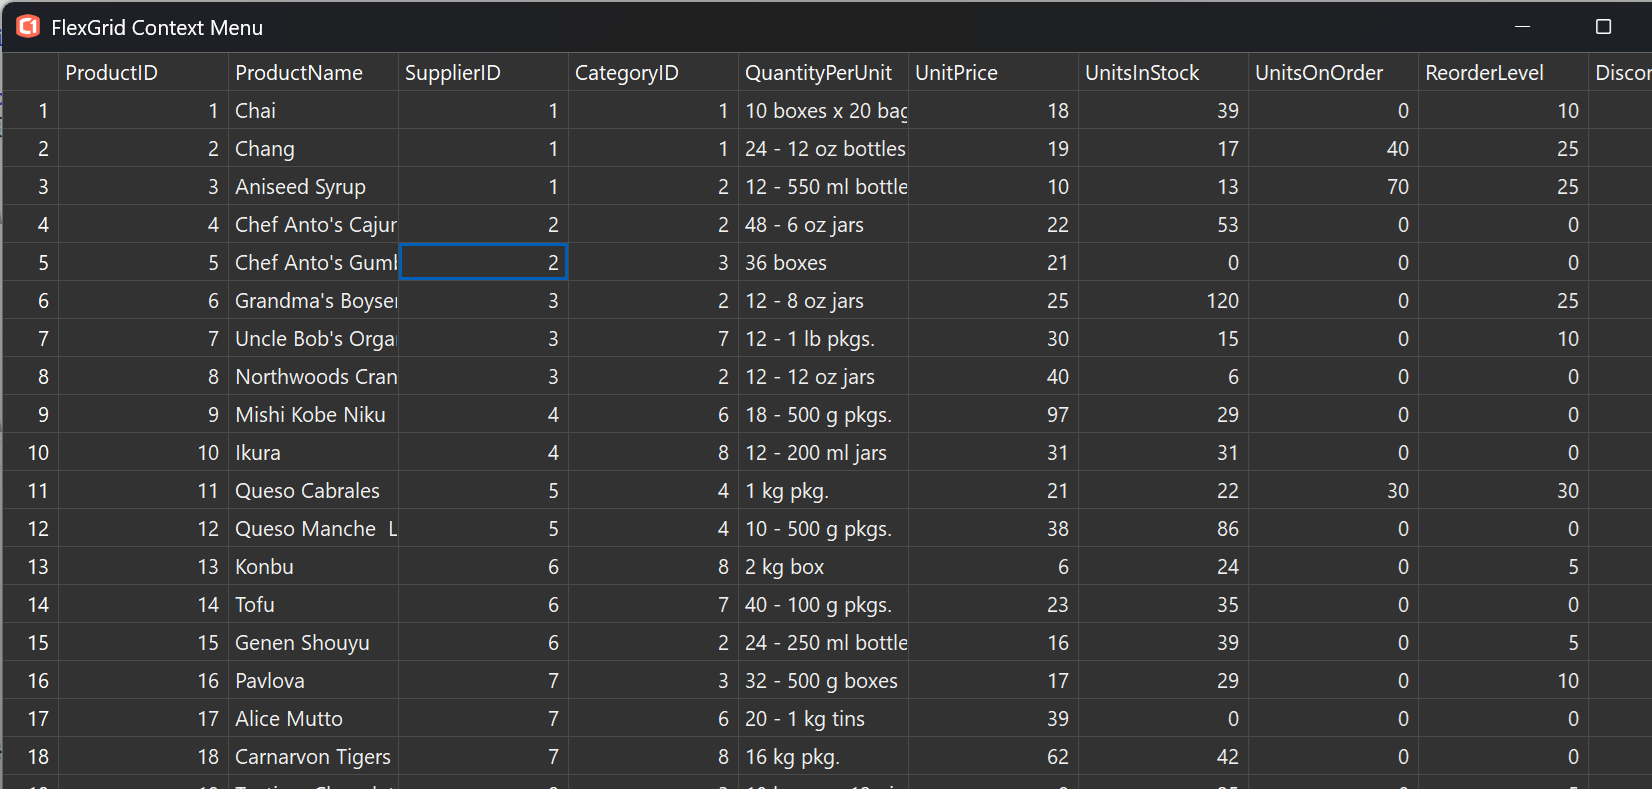Select the 'Queso Manche' cell
1652x789 pixels.
[314, 529]
